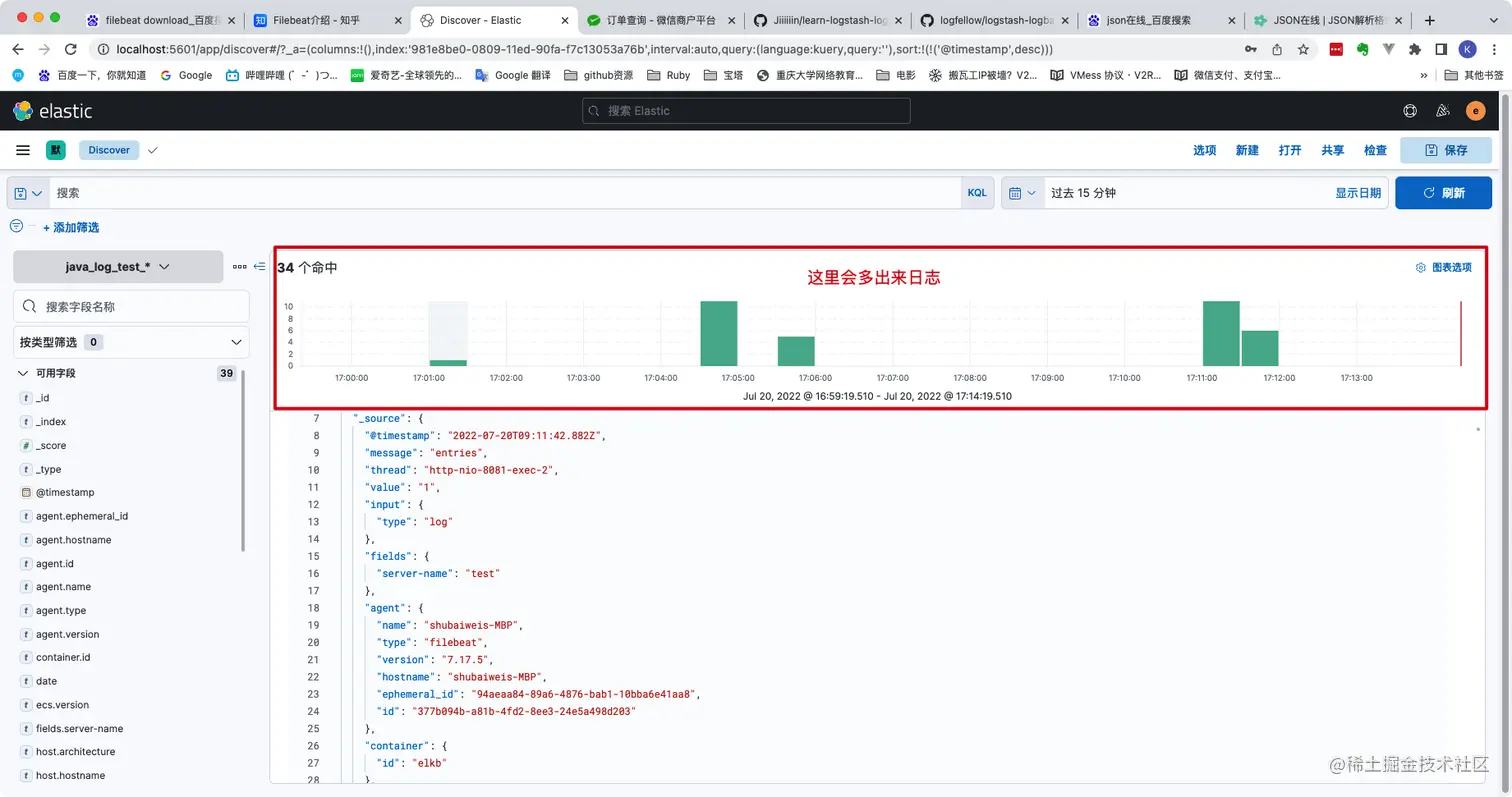Click the orange user avatar 'e'
Viewport: 1512px width, 797px height.
[1475, 111]
